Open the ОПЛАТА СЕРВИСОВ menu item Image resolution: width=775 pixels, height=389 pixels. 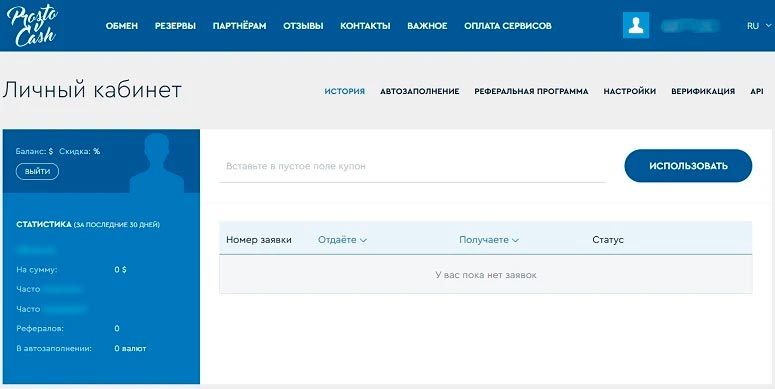click(x=508, y=26)
